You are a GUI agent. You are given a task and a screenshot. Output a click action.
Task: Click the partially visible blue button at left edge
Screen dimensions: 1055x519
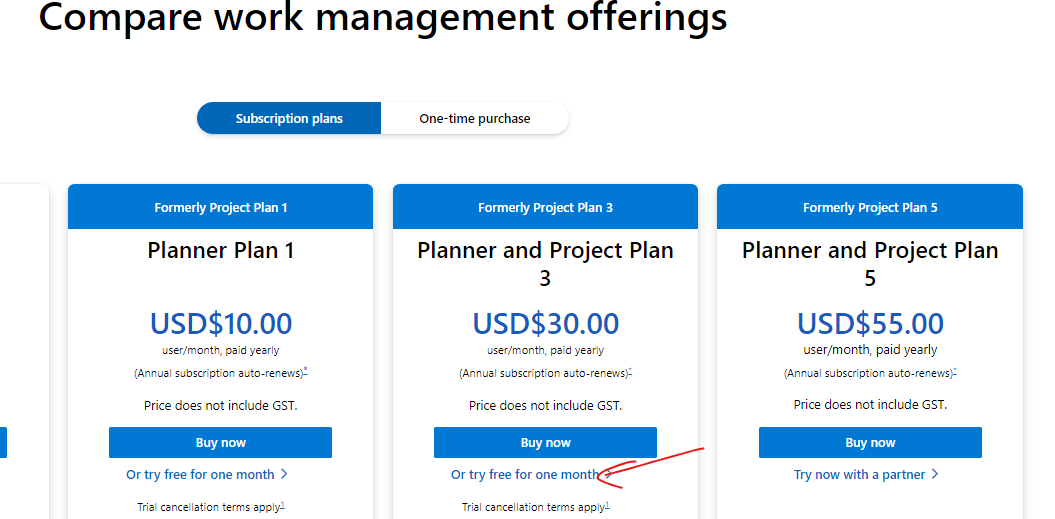click(3, 443)
